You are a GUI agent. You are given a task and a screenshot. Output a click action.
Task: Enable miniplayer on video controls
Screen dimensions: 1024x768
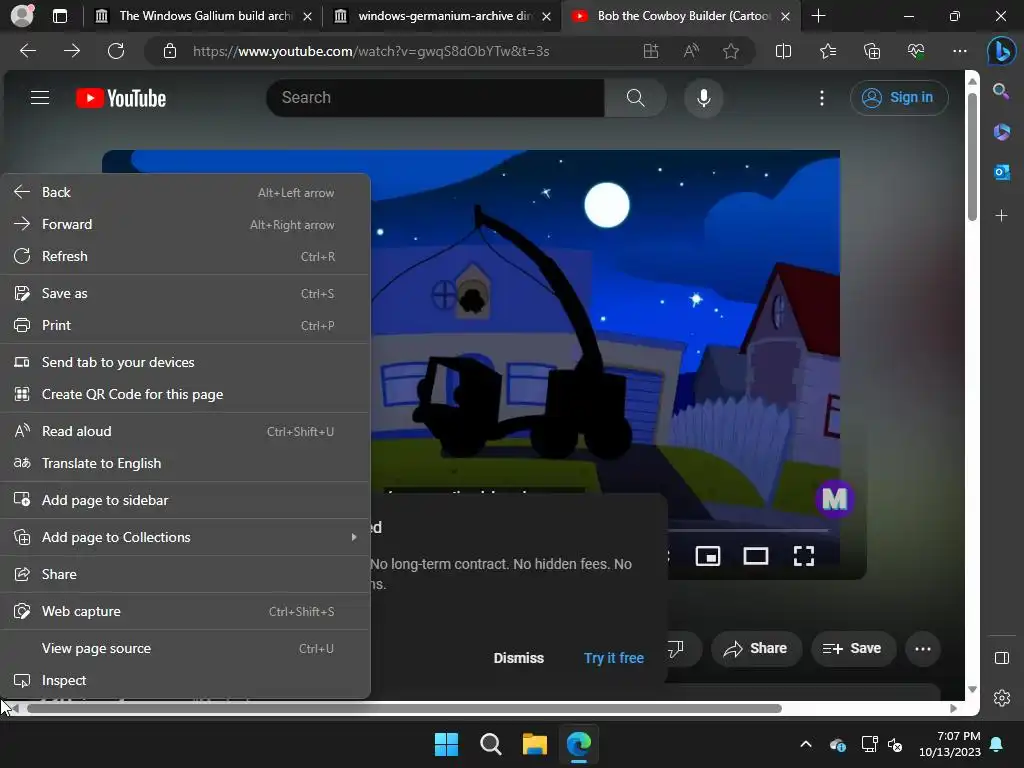pyautogui.click(x=708, y=556)
